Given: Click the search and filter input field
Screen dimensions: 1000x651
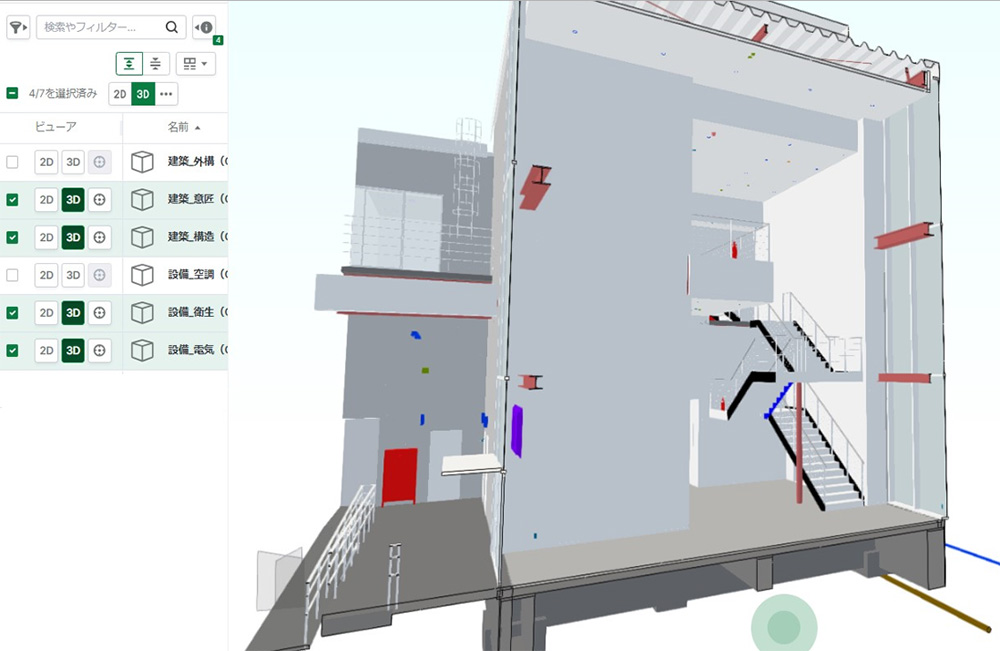Looking at the screenshot, I should pyautogui.click(x=100, y=27).
